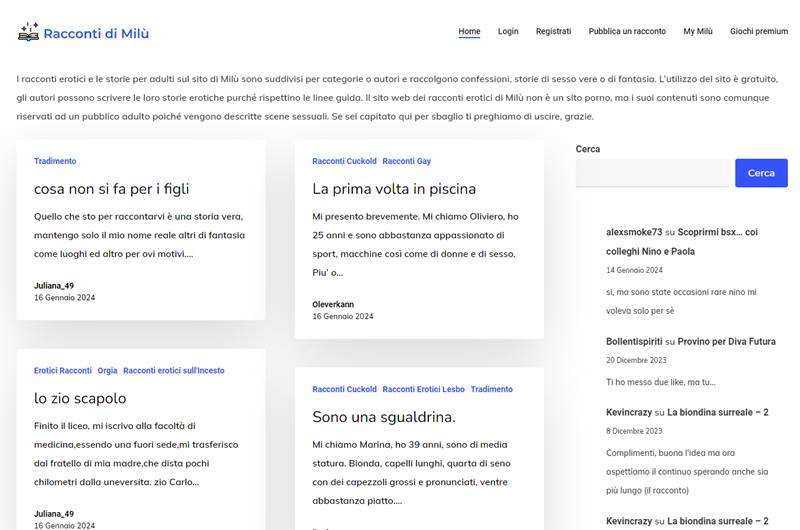Open author Juliana_49 under cosa non si fa

tap(54, 286)
